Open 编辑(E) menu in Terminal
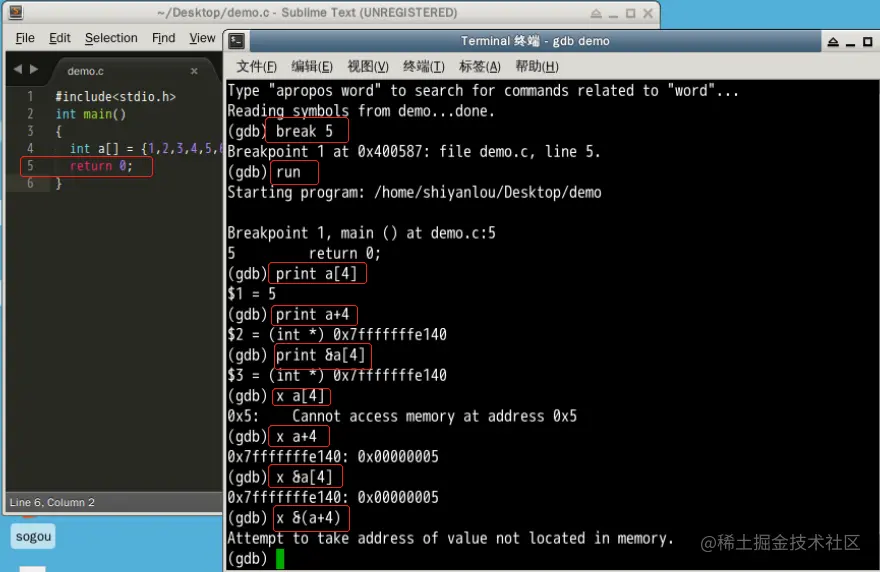Viewport: 880px width, 572px height. coord(312,67)
